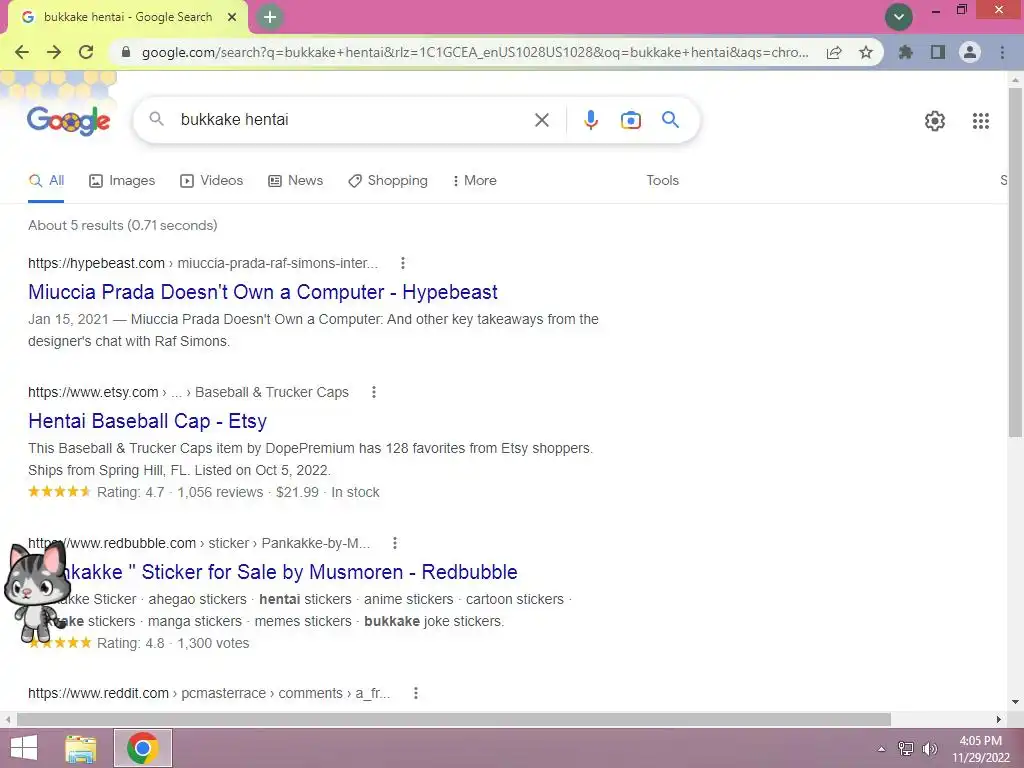Open three-dot options for Reddit result
This screenshot has width=1024, height=768.
coord(415,694)
